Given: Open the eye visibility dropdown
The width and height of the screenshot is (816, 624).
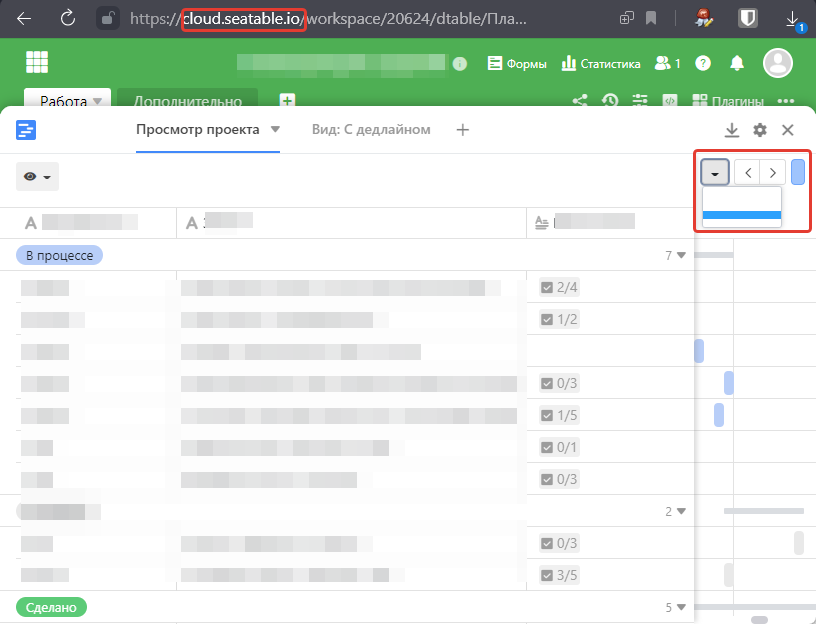Looking at the screenshot, I should [37, 177].
